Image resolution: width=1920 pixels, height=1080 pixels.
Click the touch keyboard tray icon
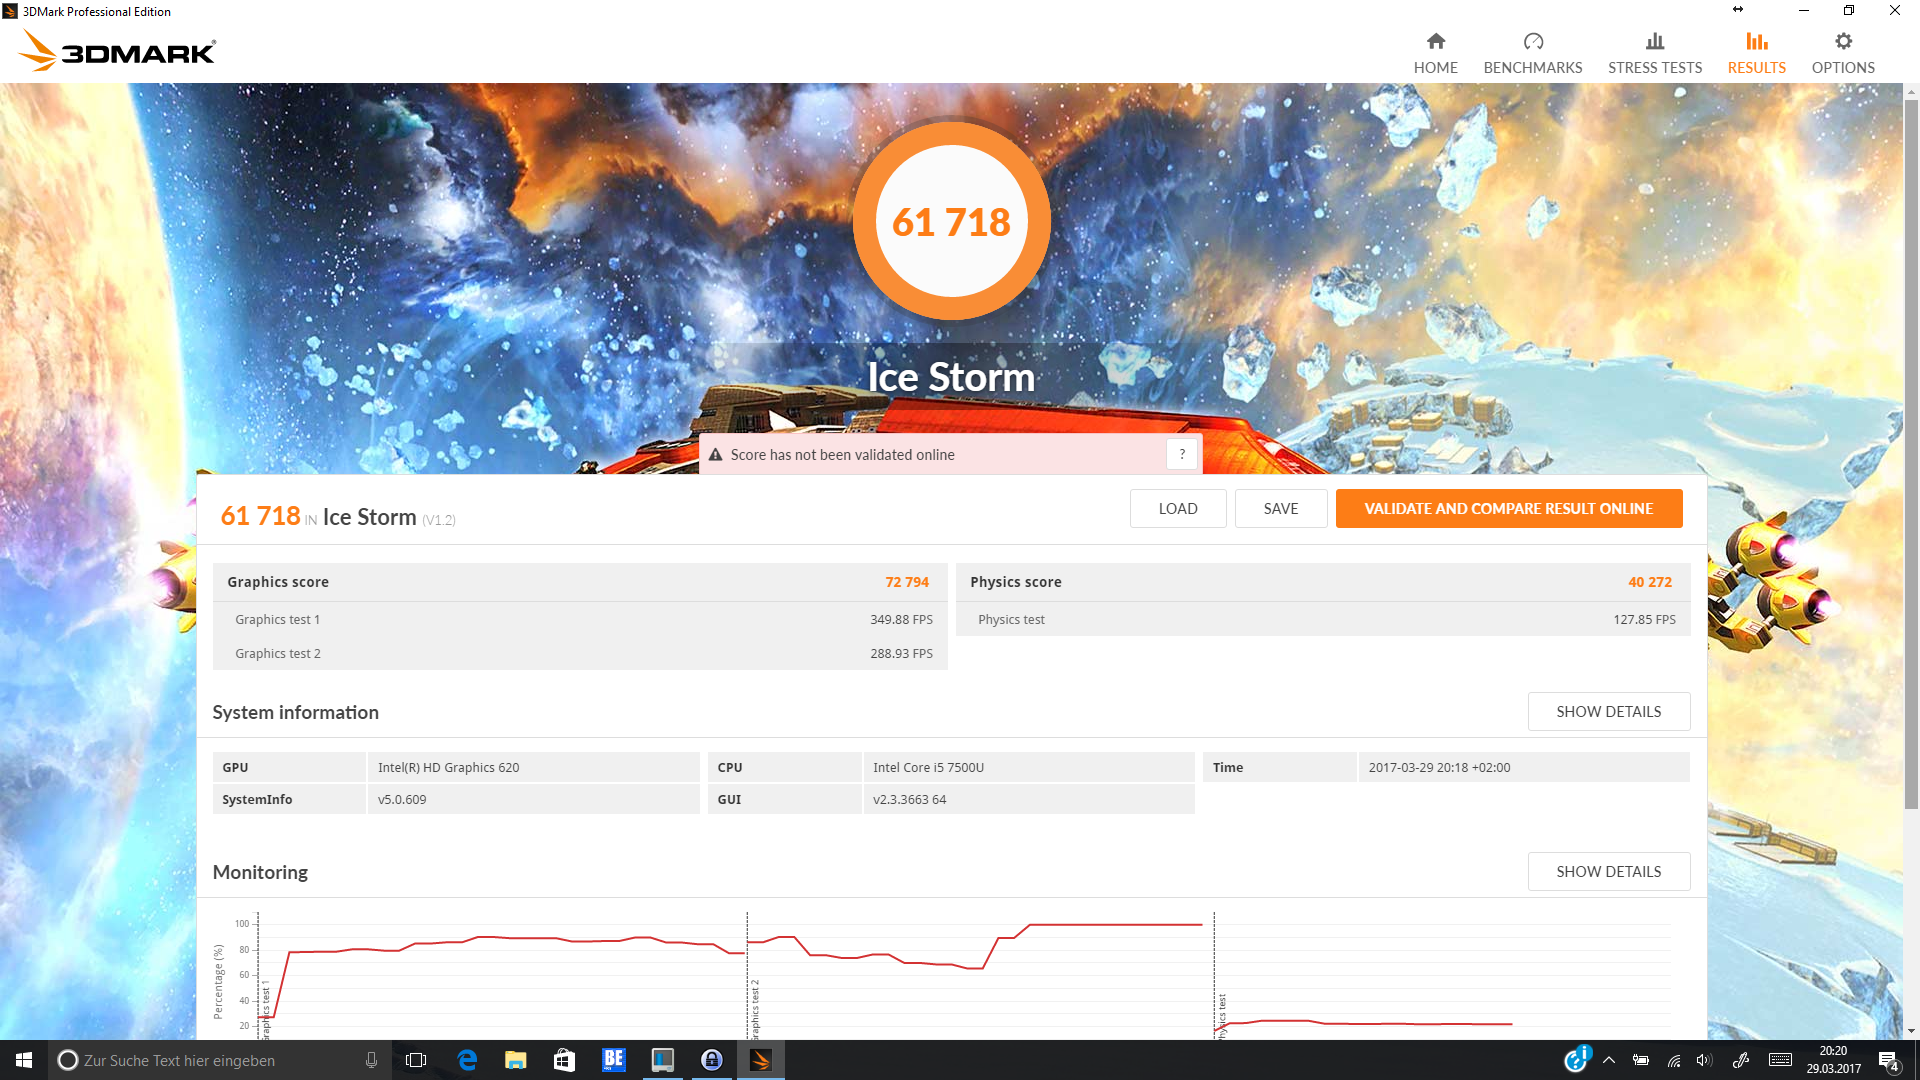coord(1780,1060)
